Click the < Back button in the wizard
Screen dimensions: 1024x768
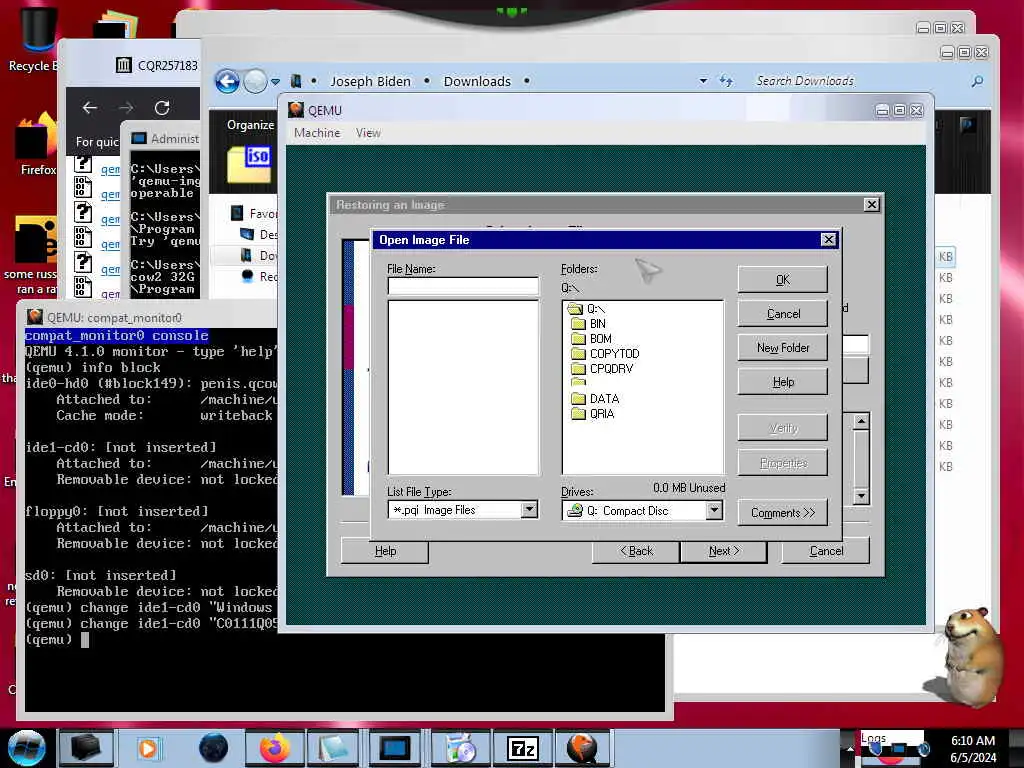pyautogui.click(x=636, y=551)
